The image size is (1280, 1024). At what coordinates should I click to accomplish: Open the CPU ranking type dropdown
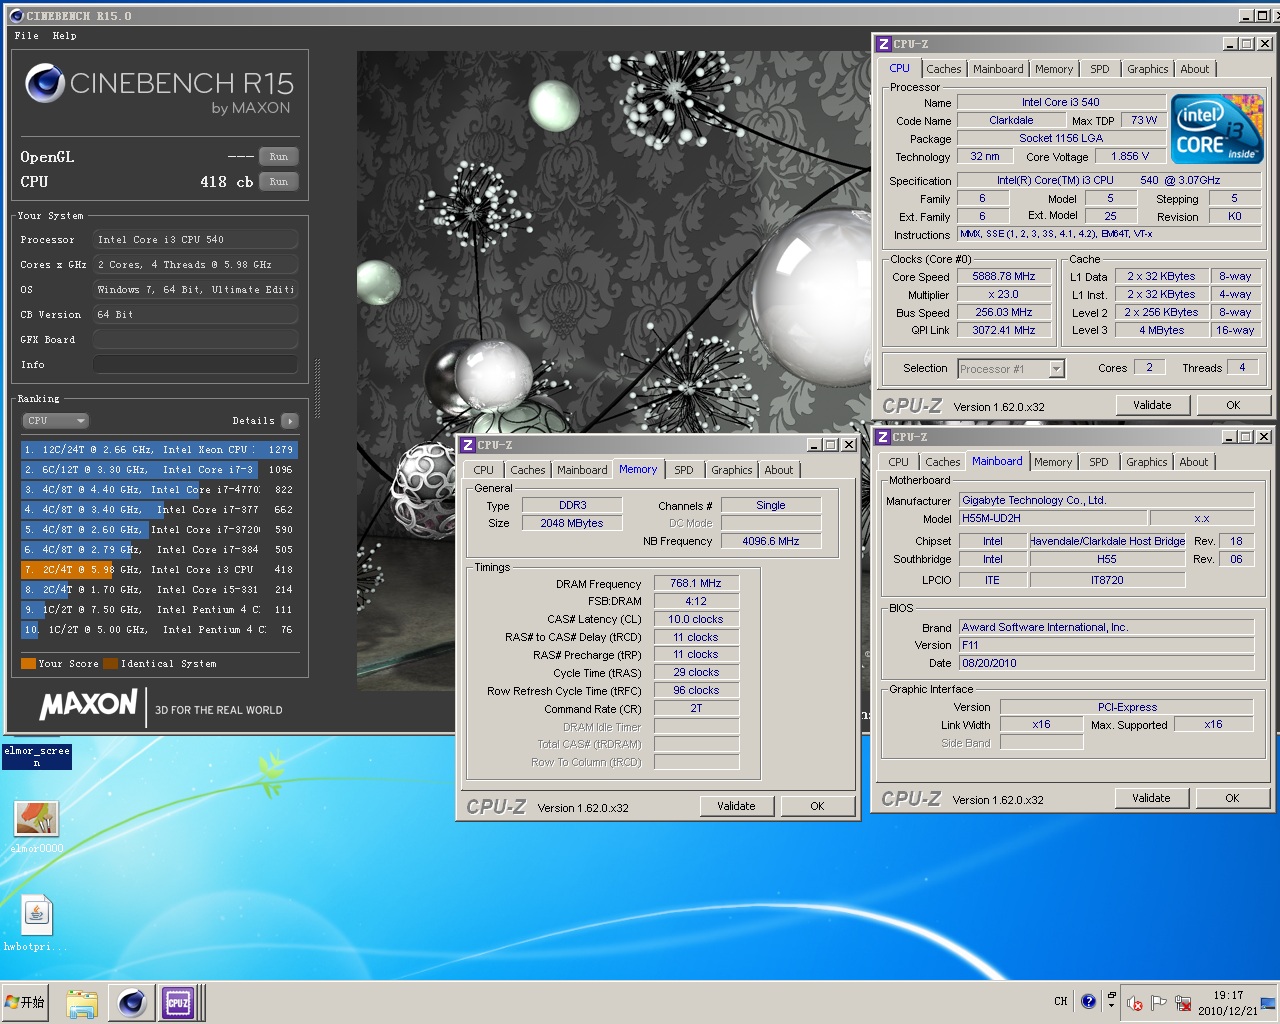(56, 421)
